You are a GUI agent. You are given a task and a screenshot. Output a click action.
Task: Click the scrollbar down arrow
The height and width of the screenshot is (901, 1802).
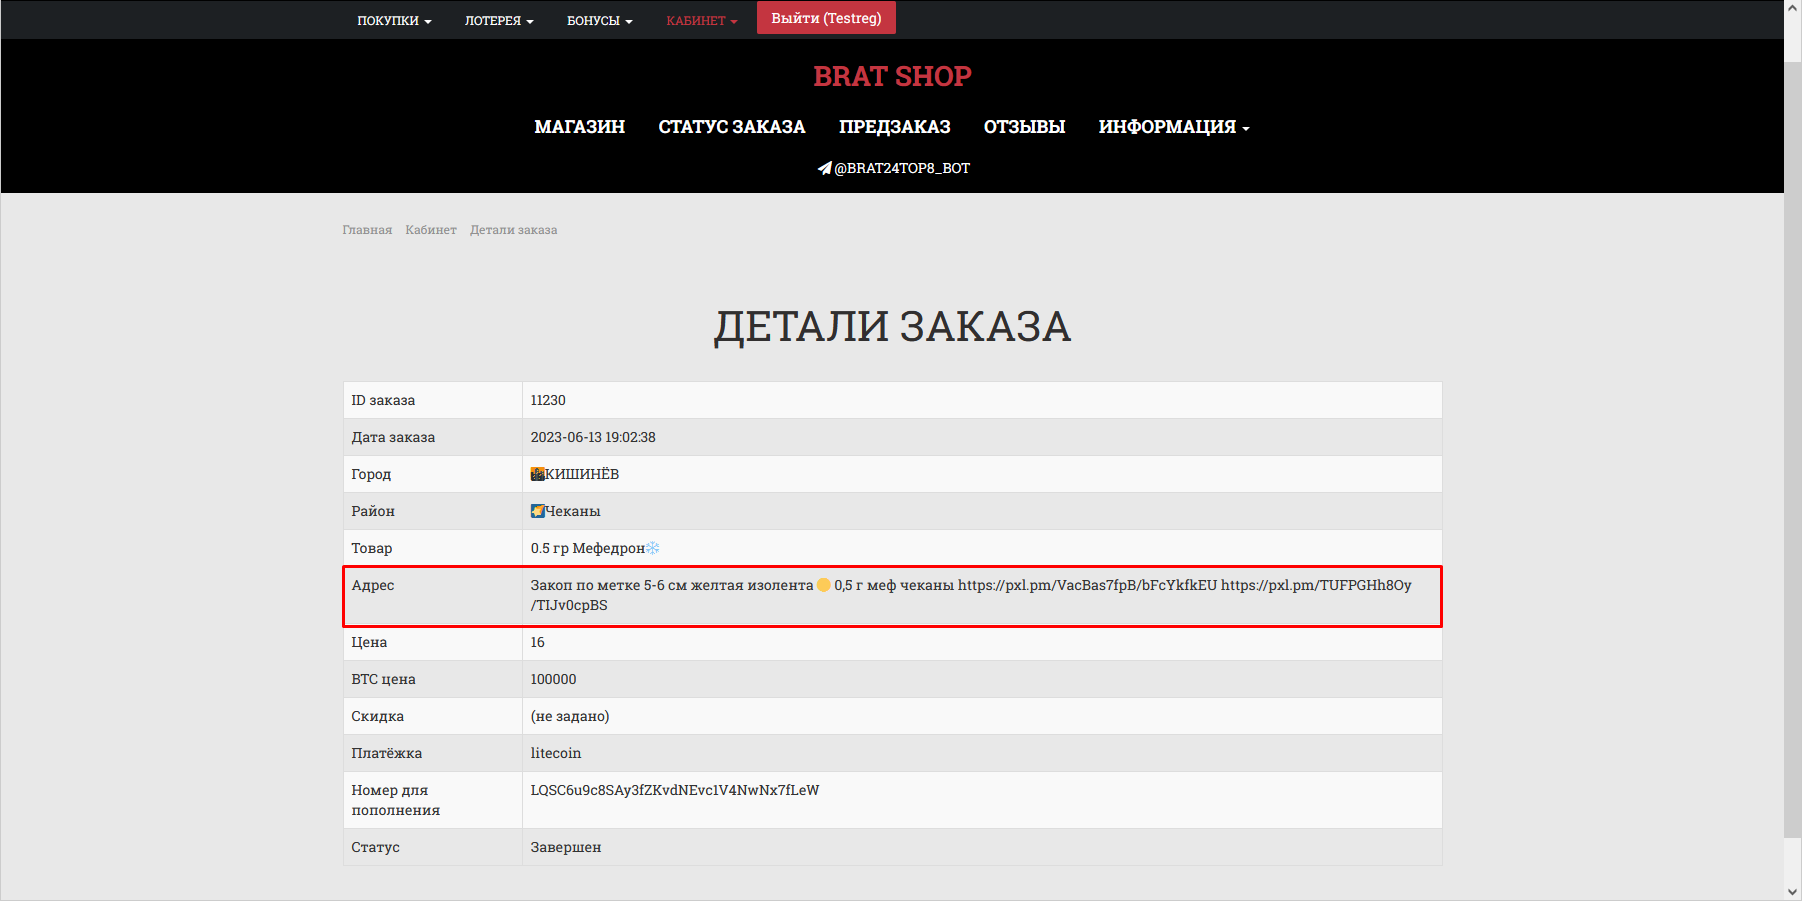tap(1793, 892)
